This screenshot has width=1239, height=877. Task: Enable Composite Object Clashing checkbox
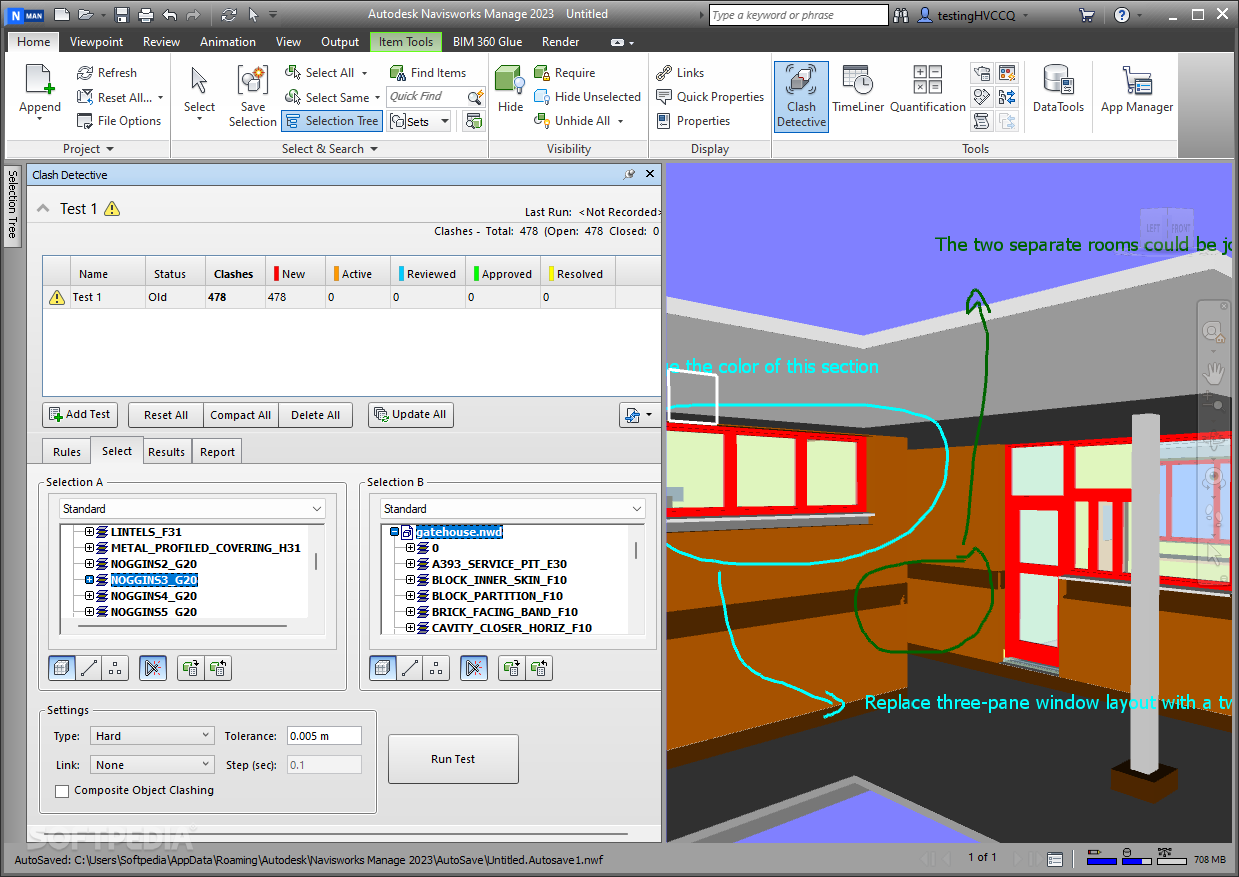[x=62, y=791]
